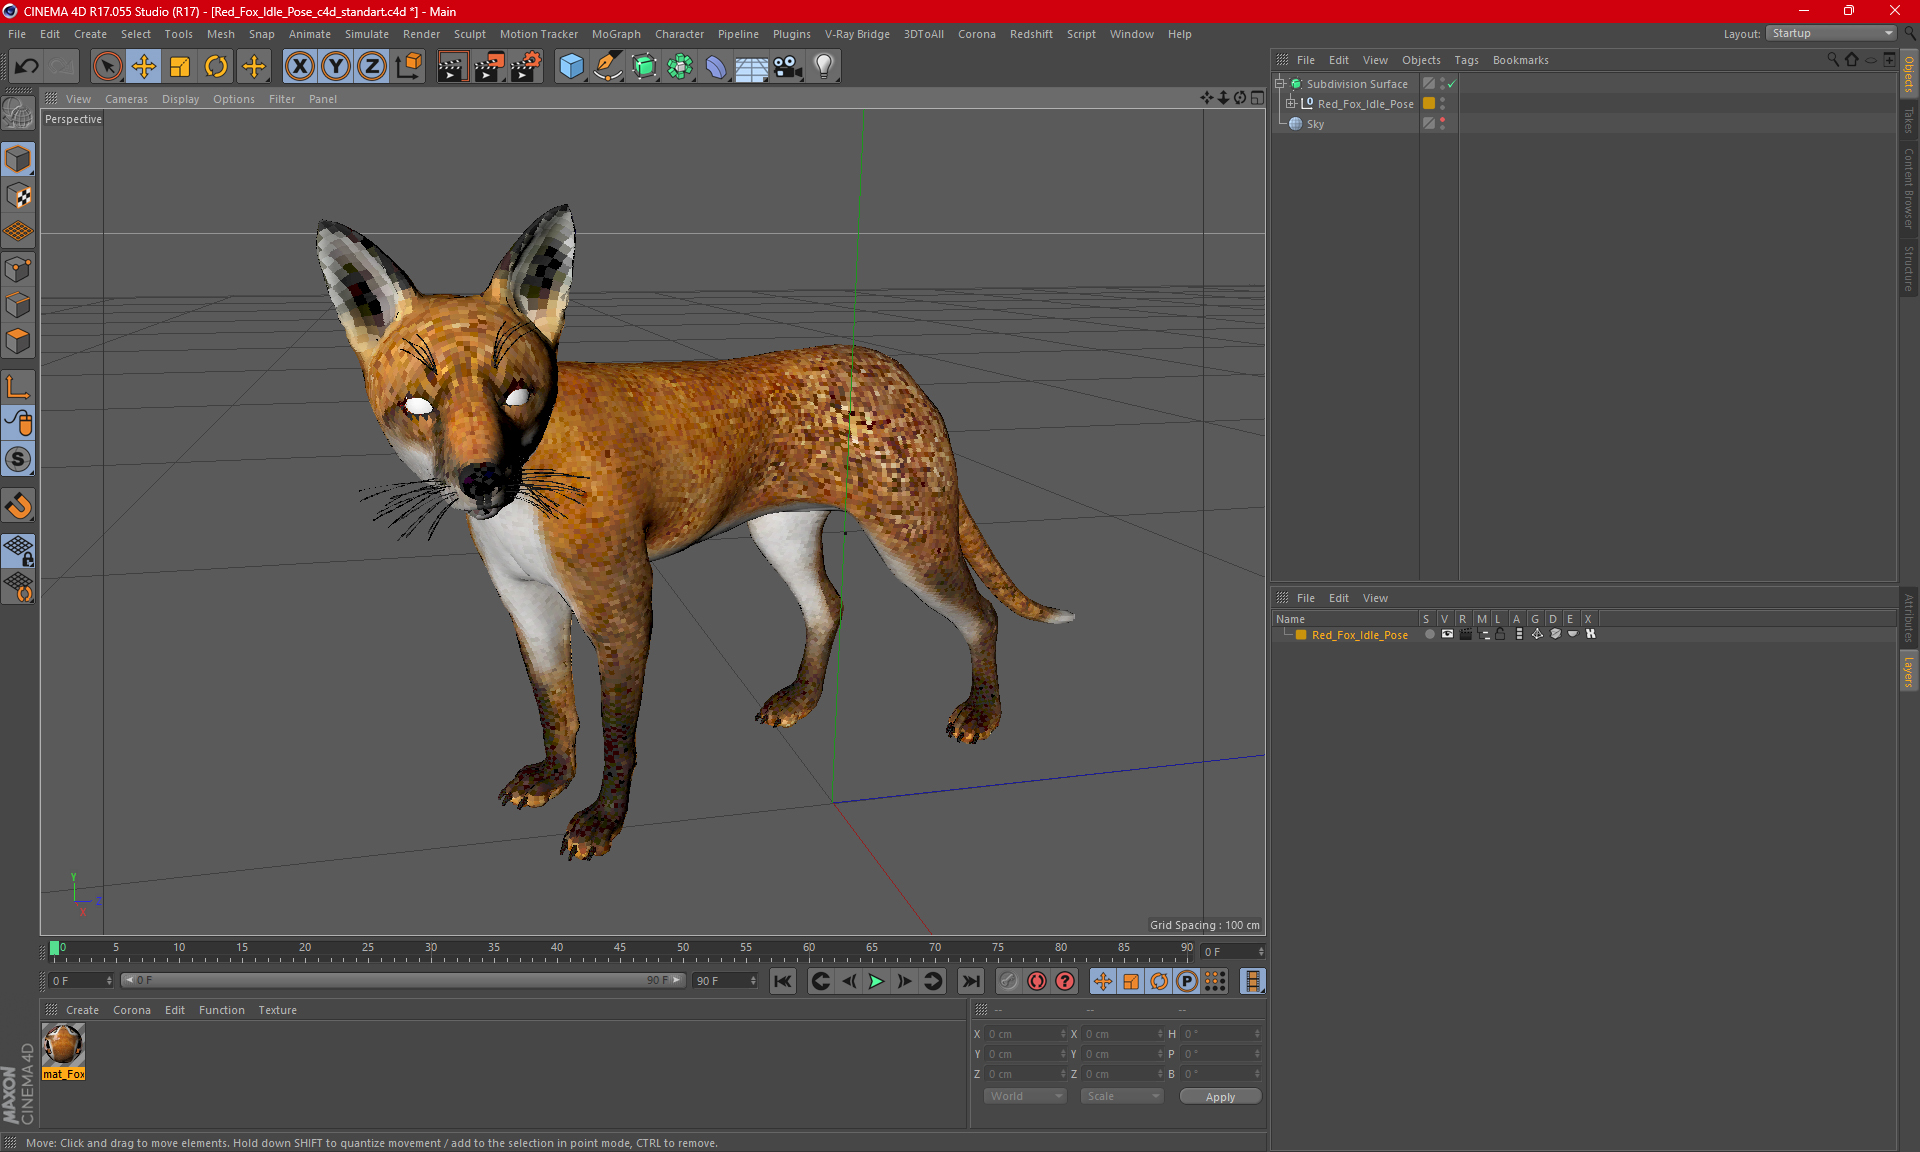Select the Live Selection tool
The image size is (1920, 1152).
[x=107, y=66]
